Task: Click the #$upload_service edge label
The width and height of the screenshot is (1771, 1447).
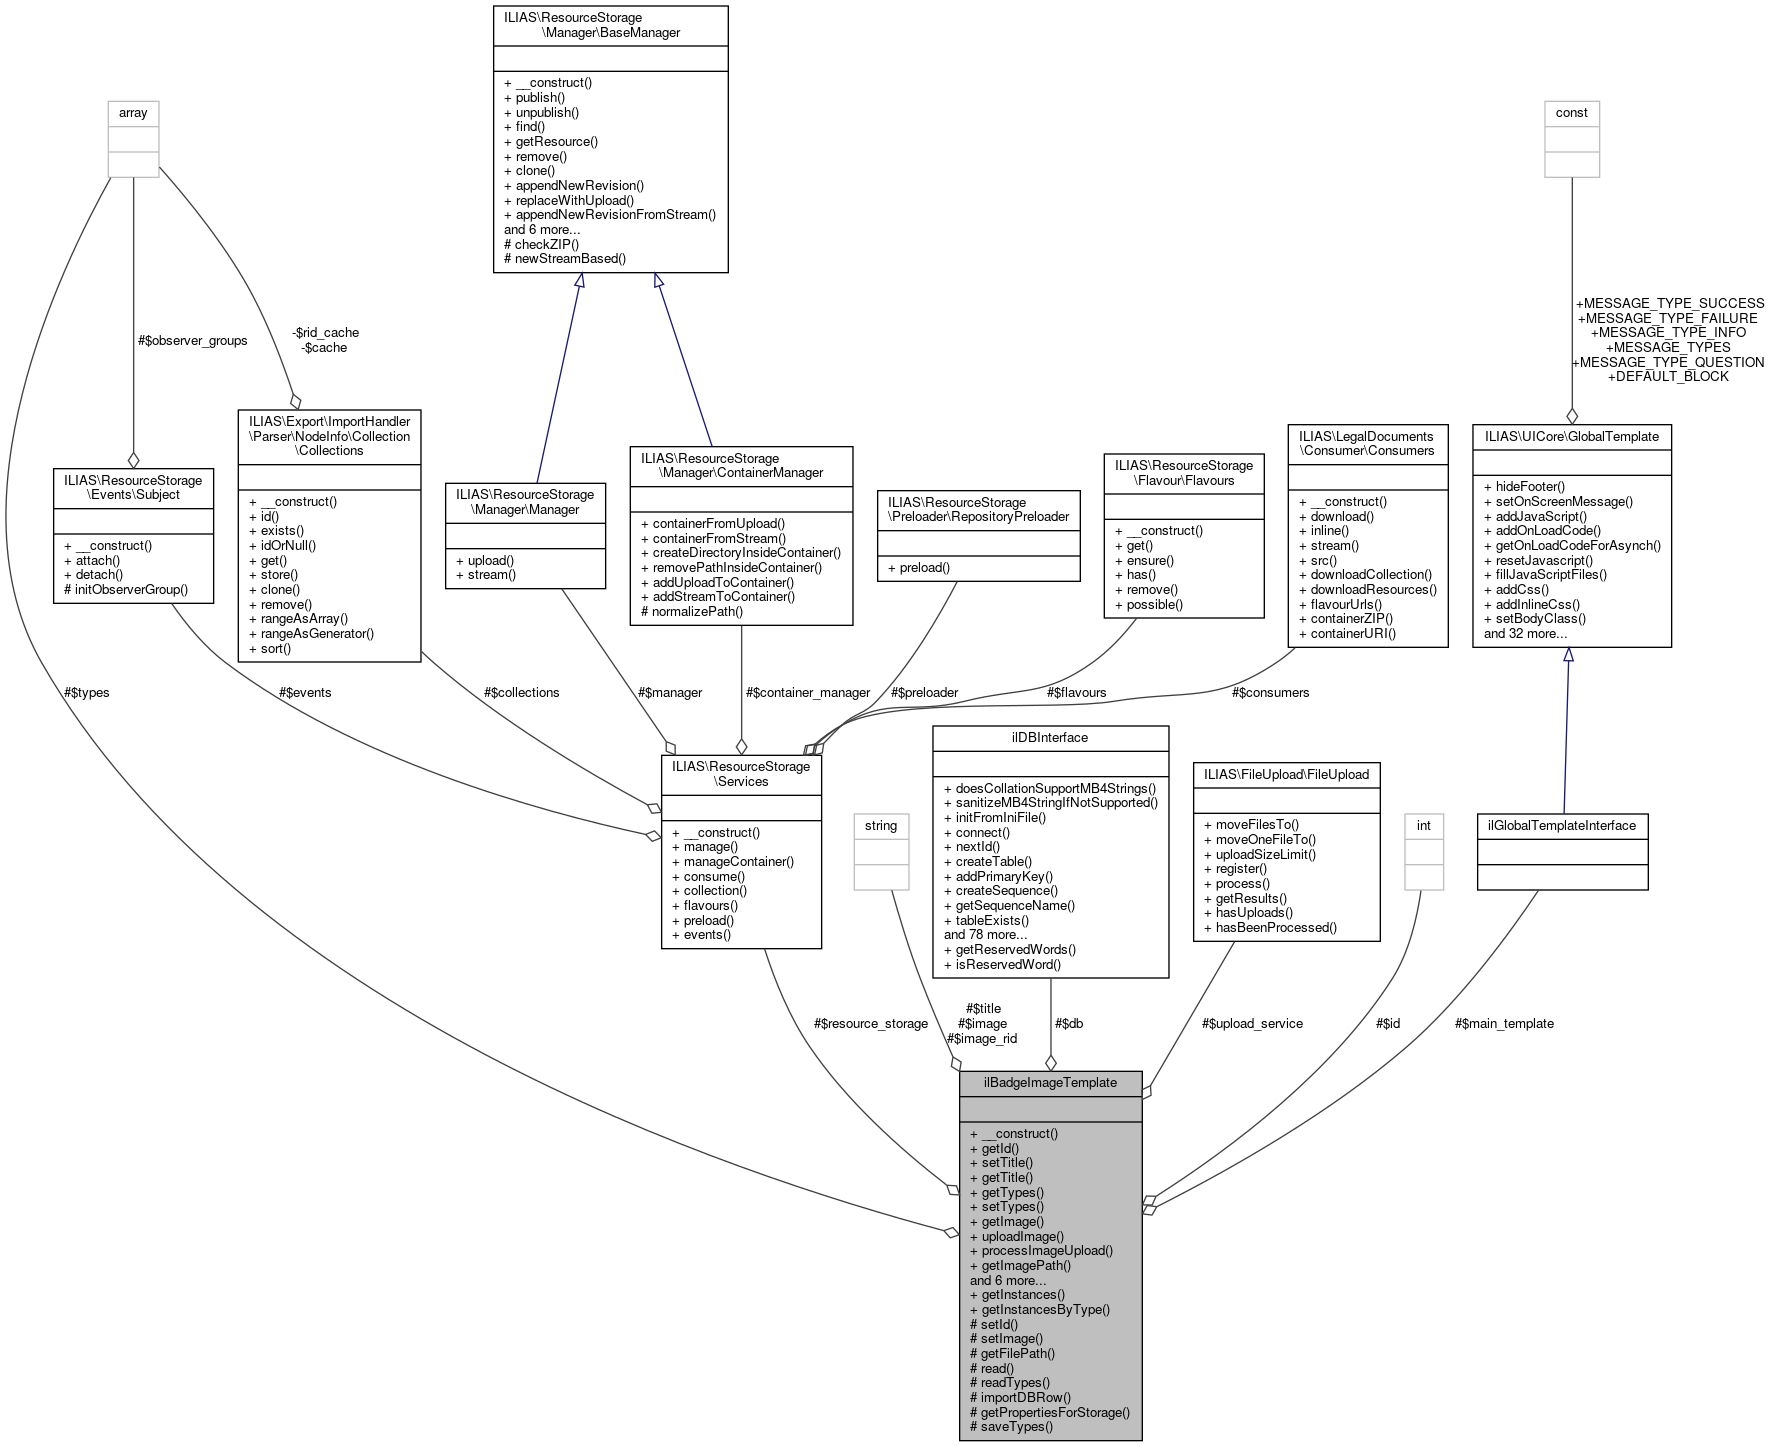Action: tap(1252, 1023)
